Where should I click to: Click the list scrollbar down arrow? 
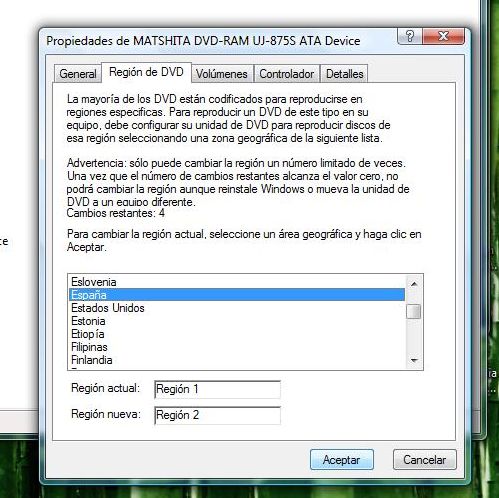tap(414, 360)
